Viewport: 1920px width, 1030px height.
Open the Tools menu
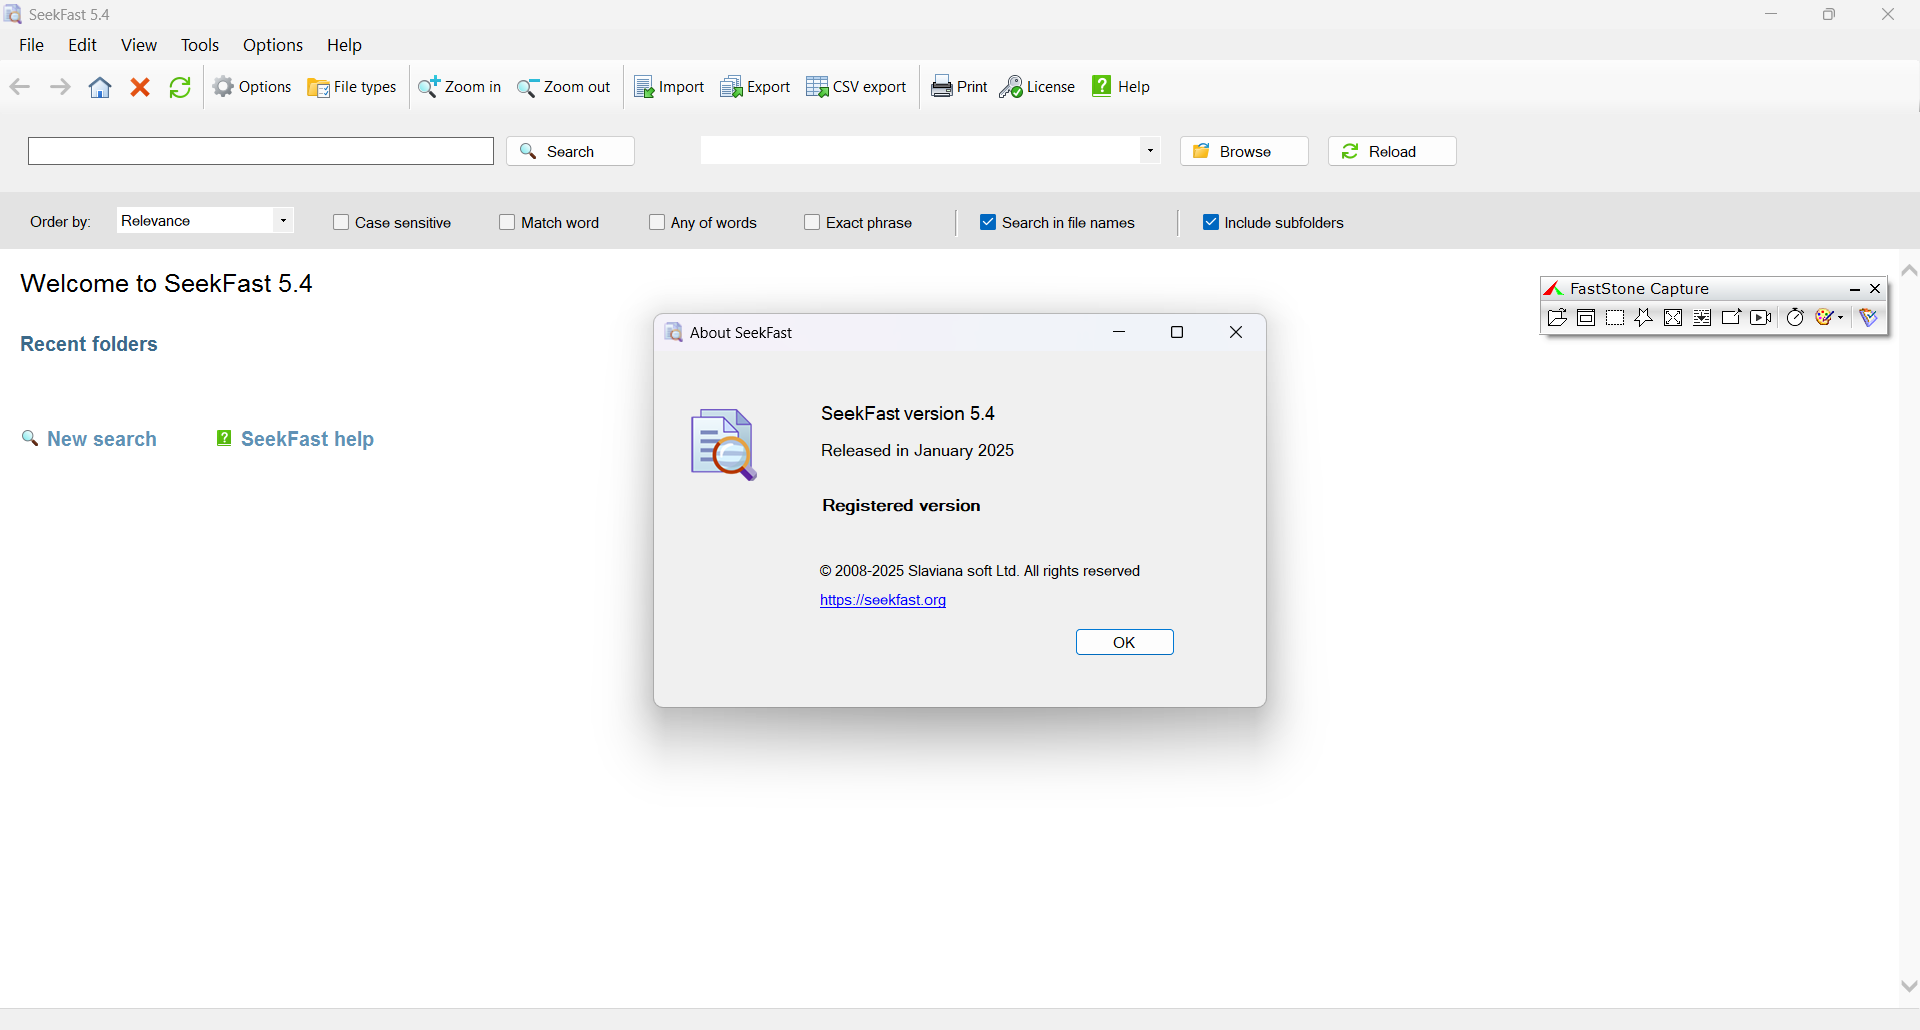200,45
